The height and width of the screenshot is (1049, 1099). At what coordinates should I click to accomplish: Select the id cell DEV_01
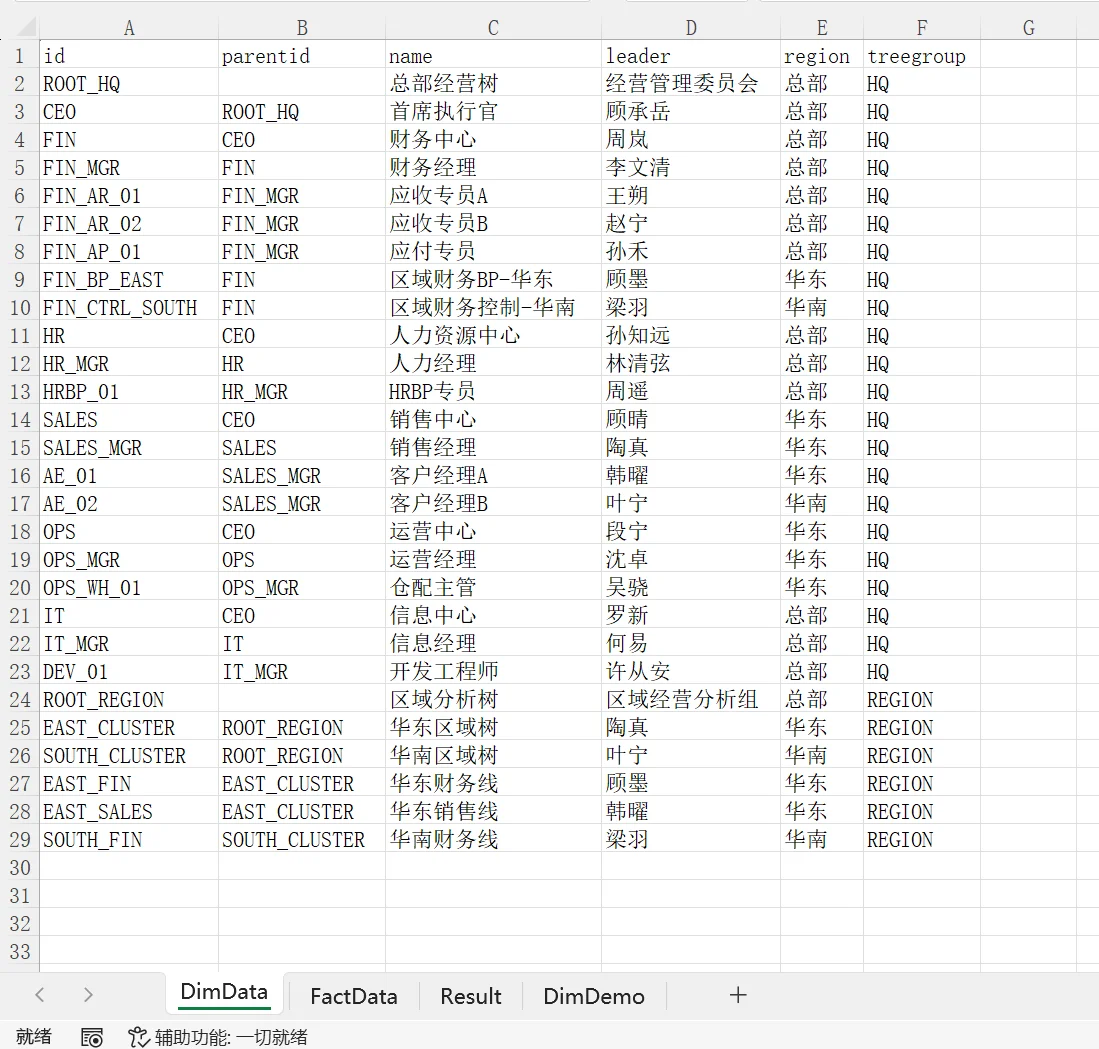pyautogui.click(x=129, y=671)
